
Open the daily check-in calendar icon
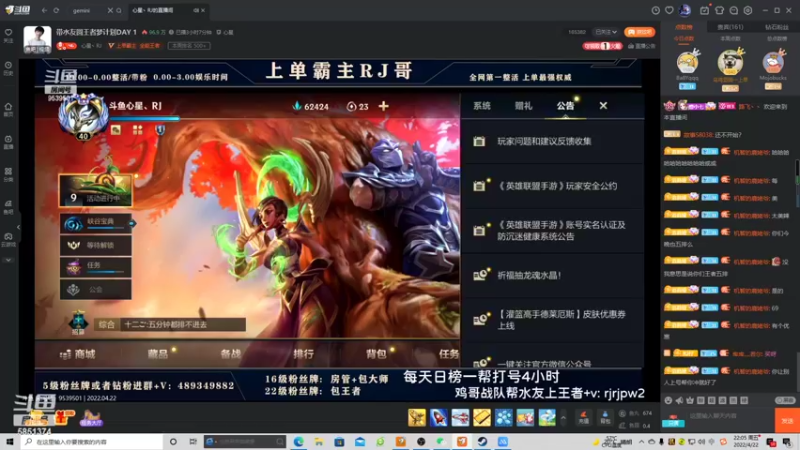pos(705,10)
